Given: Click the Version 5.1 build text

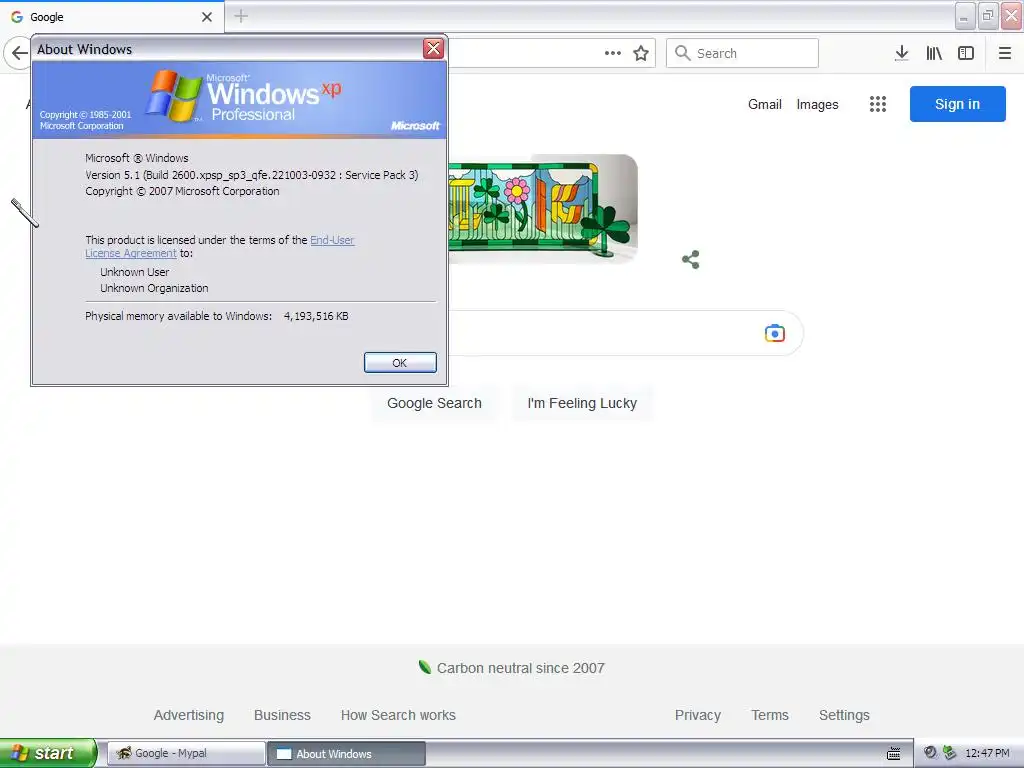Looking at the screenshot, I should click(x=251, y=175).
